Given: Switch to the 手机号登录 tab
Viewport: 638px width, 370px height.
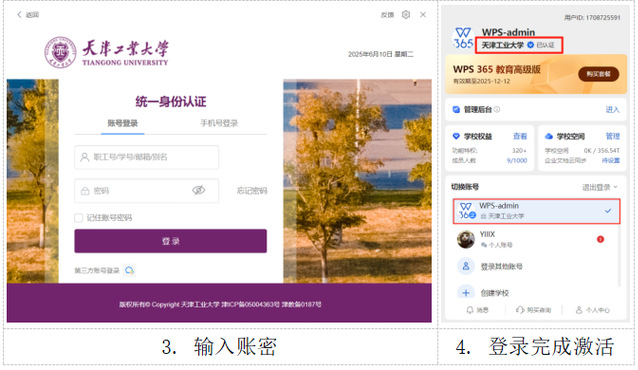Looking at the screenshot, I should [219, 123].
